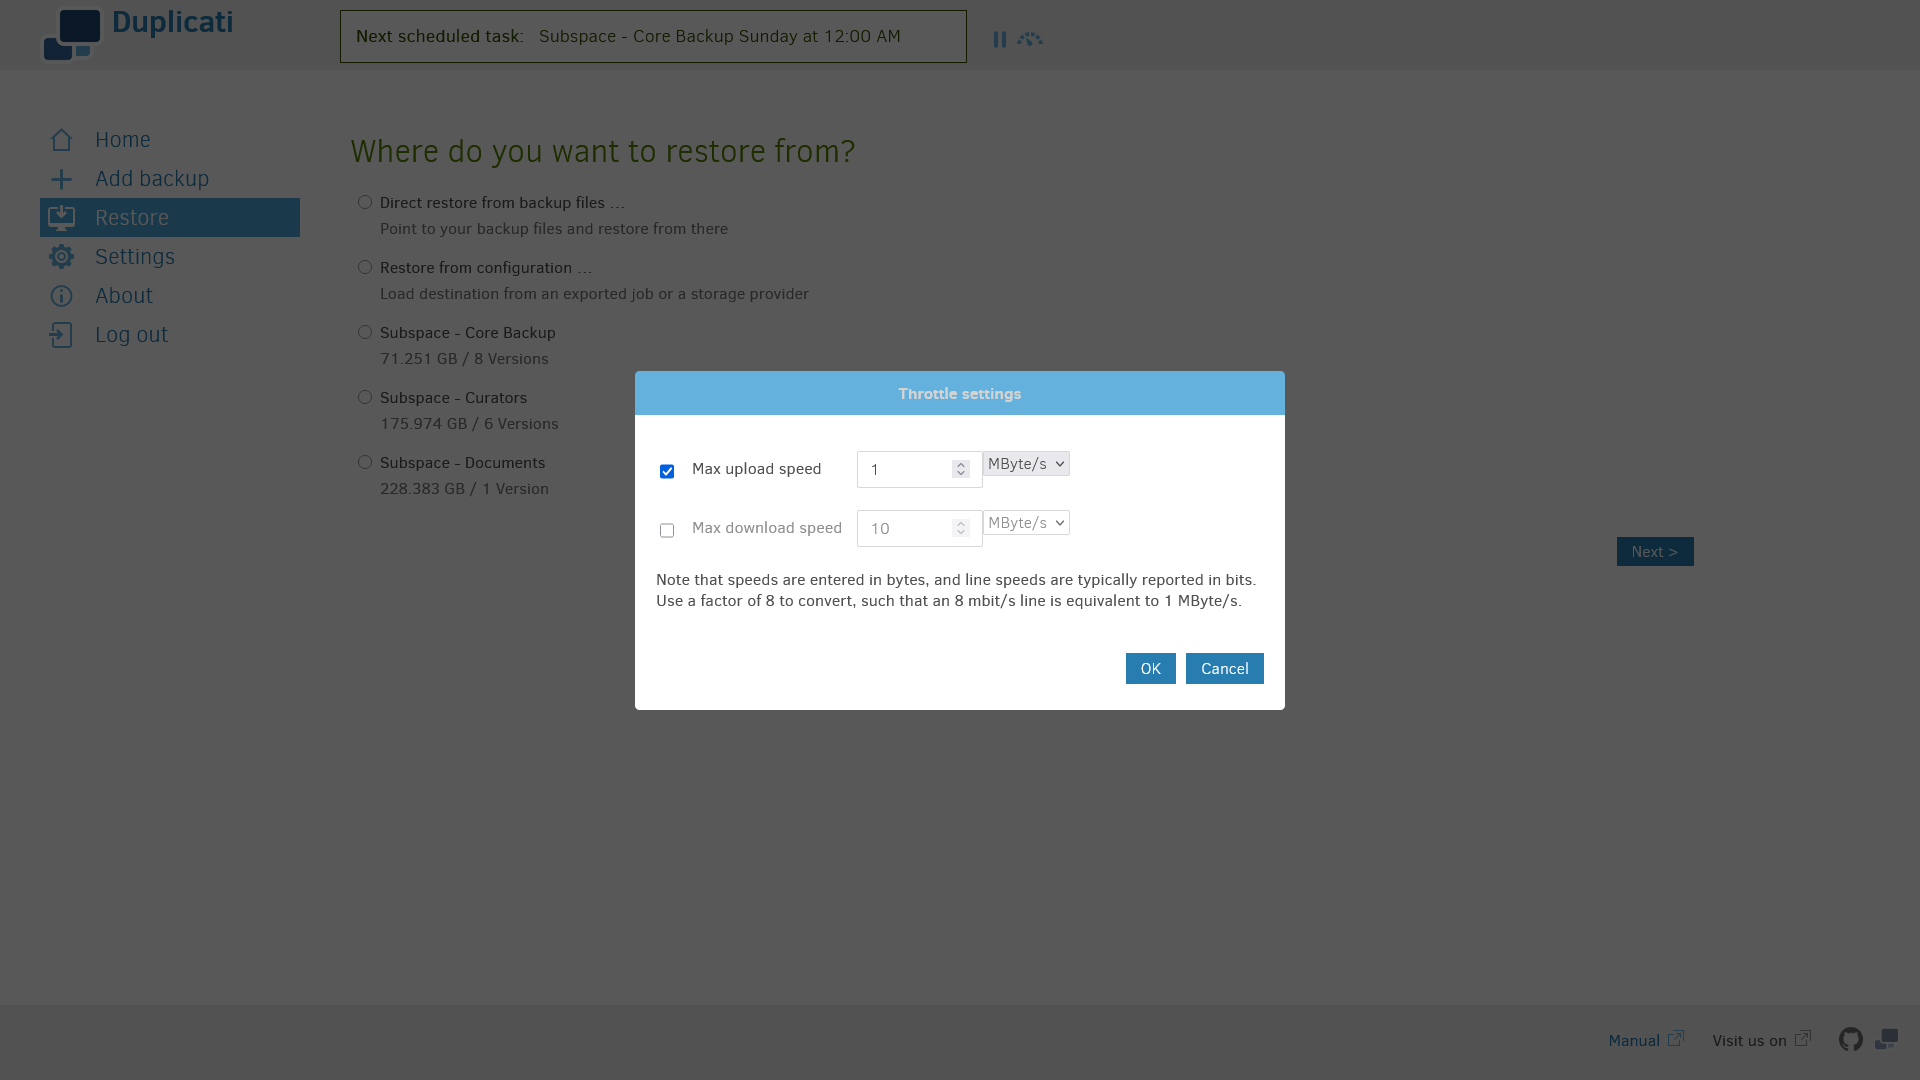
Task: Confirm throttle settings with OK
Action: tap(1150, 669)
